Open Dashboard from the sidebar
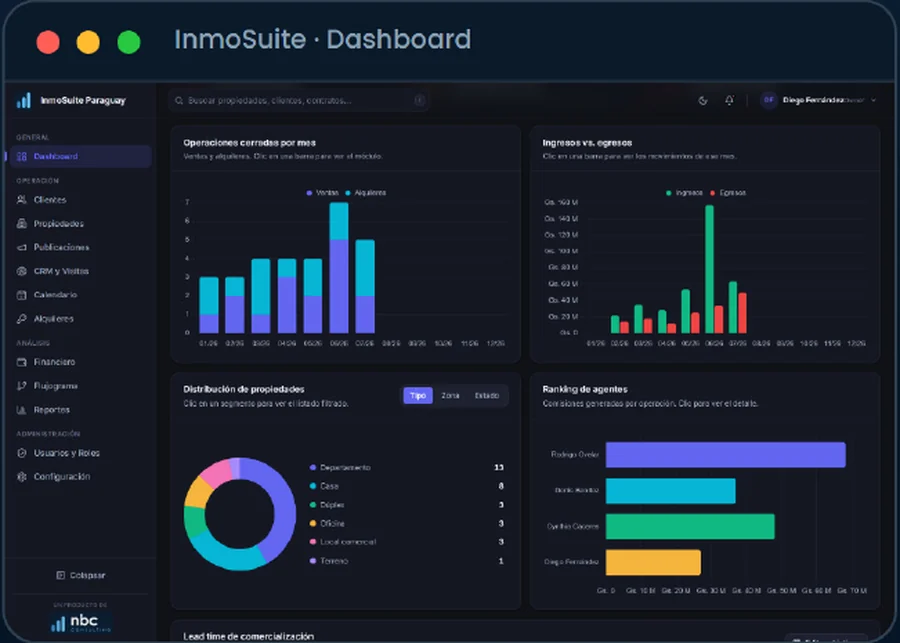This screenshot has width=900, height=643. coord(81,156)
